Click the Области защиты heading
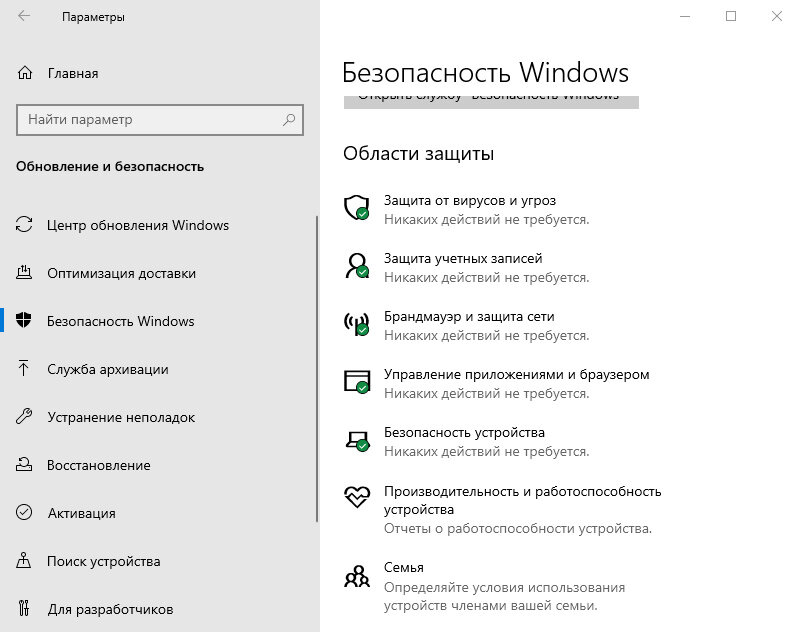Screen dimensions: 800x632 click(418, 153)
